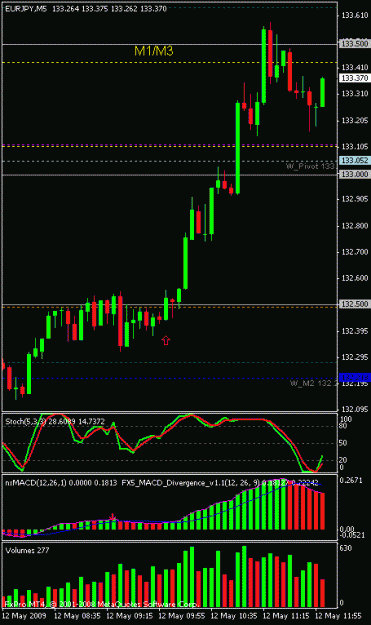Click the highlighted 133.500 price level tag

[354, 44]
